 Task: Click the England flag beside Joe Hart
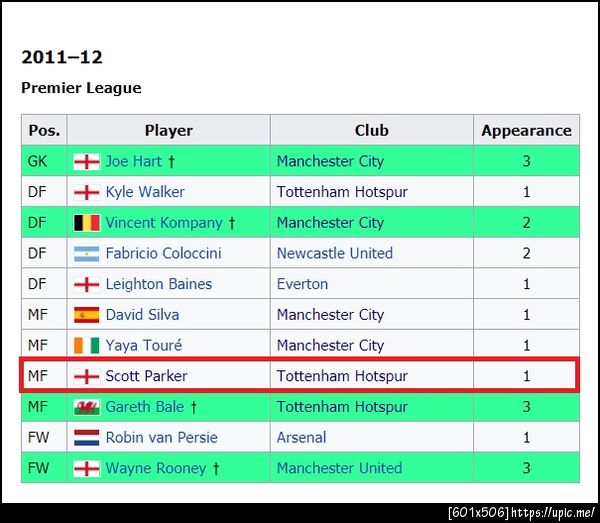click(x=87, y=161)
